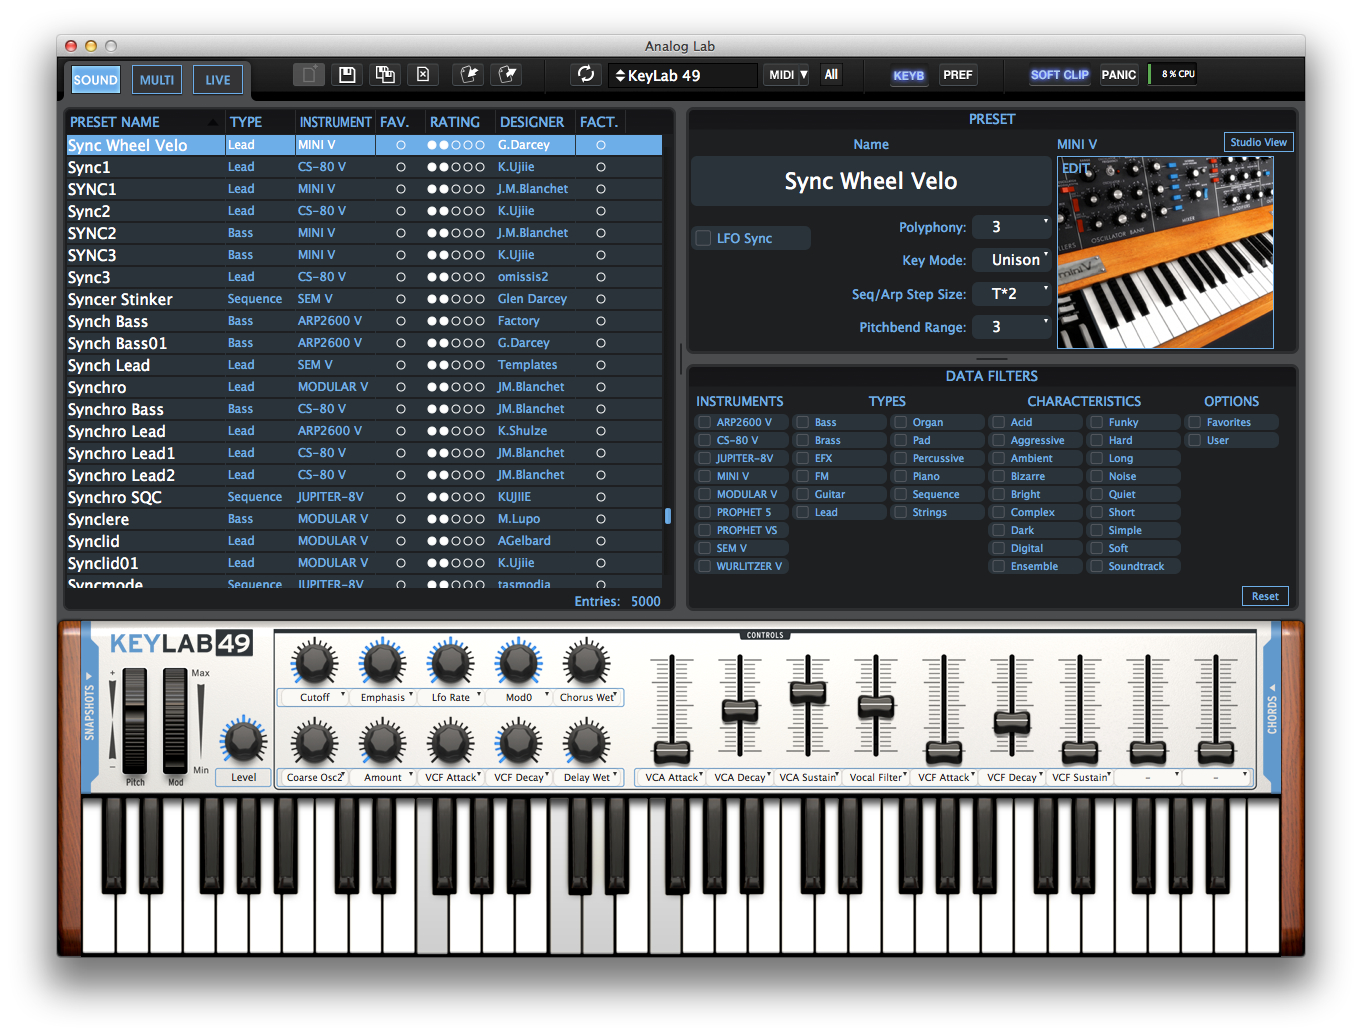Click the import preset icon
Viewport: 1362px width, 1036px height.
[468, 74]
